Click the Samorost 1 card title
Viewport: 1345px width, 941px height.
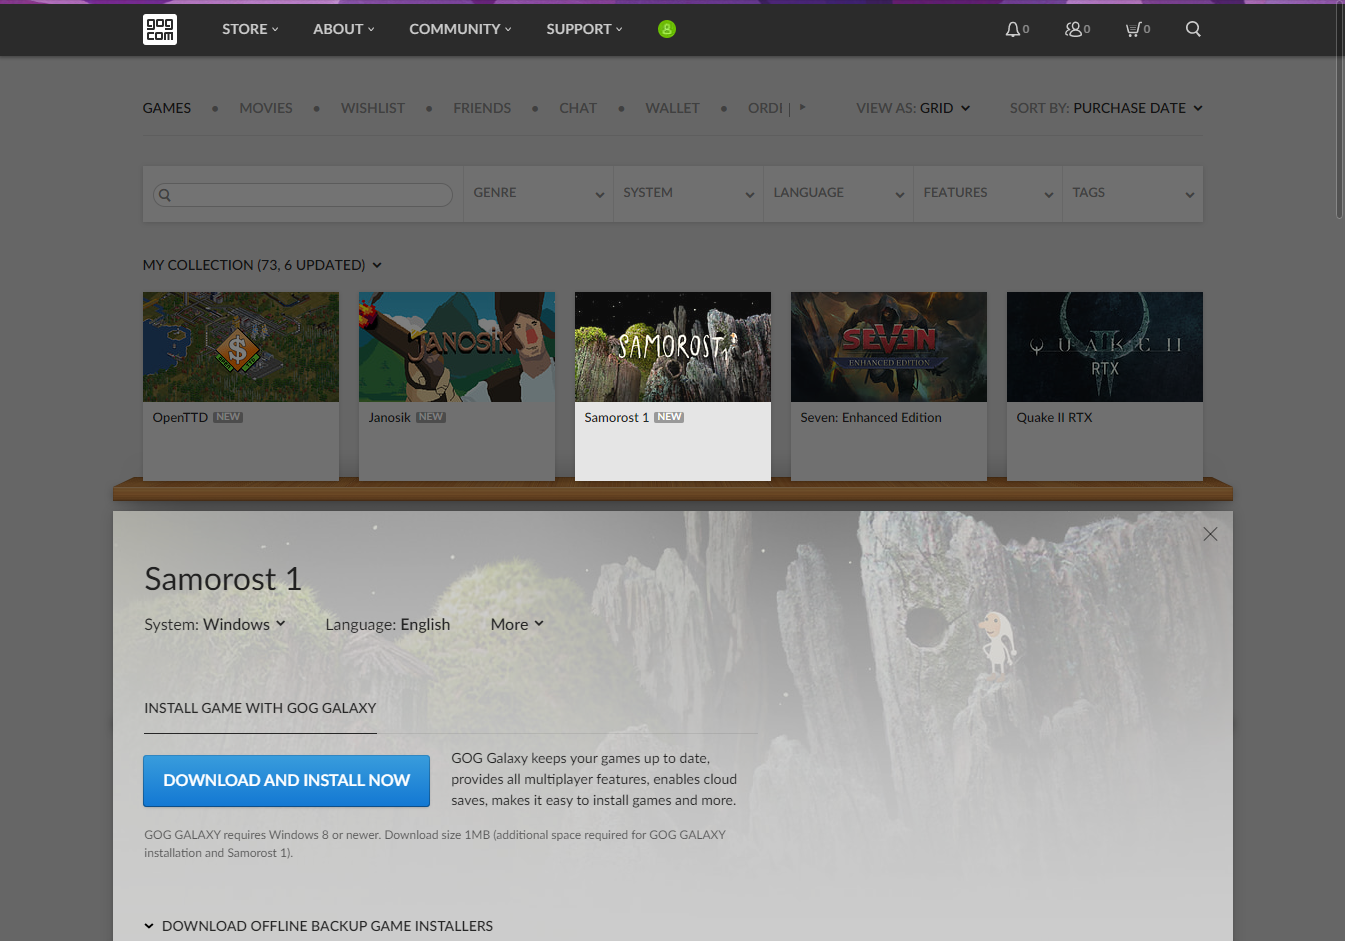[x=617, y=418]
